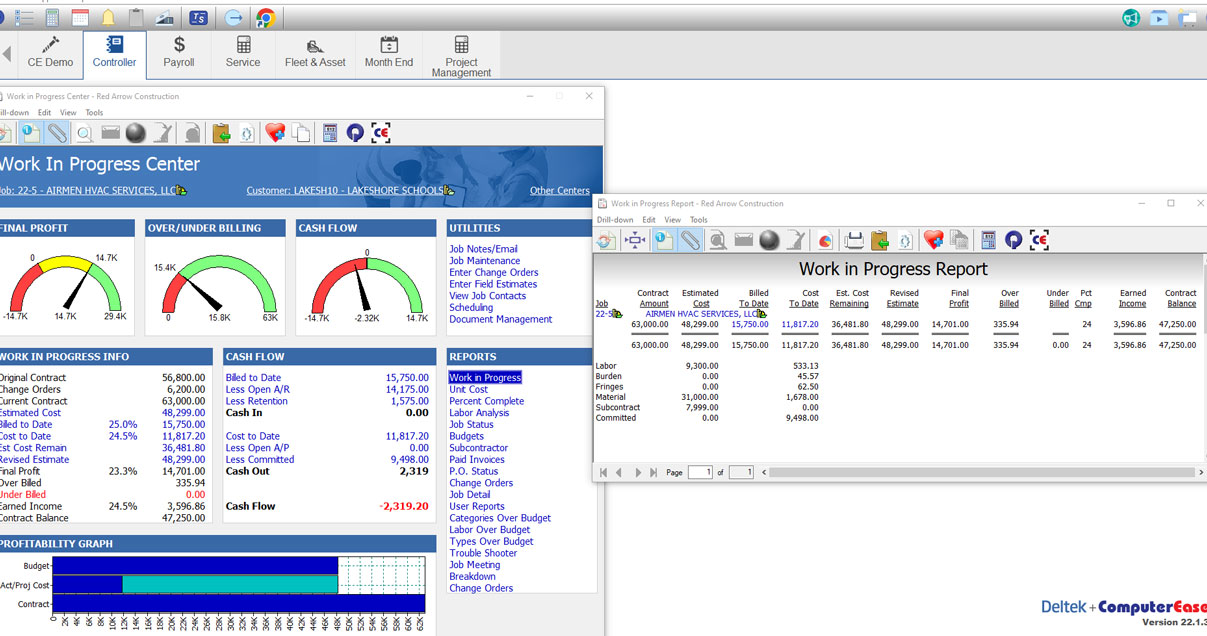Click the Other Centers link
This screenshot has width=1207, height=636.
click(559, 191)
